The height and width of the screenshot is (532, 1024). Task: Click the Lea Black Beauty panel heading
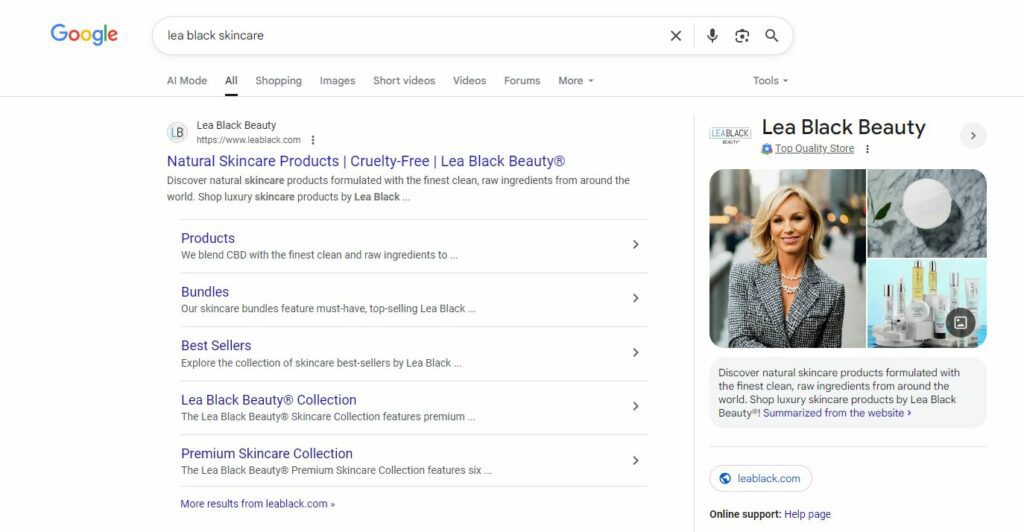tap(844, 127)
